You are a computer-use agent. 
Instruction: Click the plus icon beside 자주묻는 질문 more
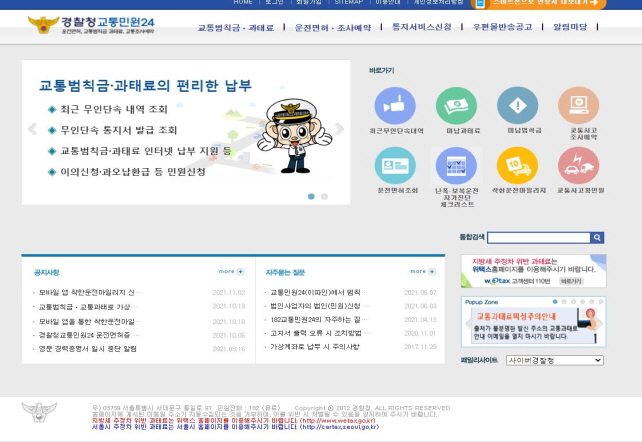[432, 271]
